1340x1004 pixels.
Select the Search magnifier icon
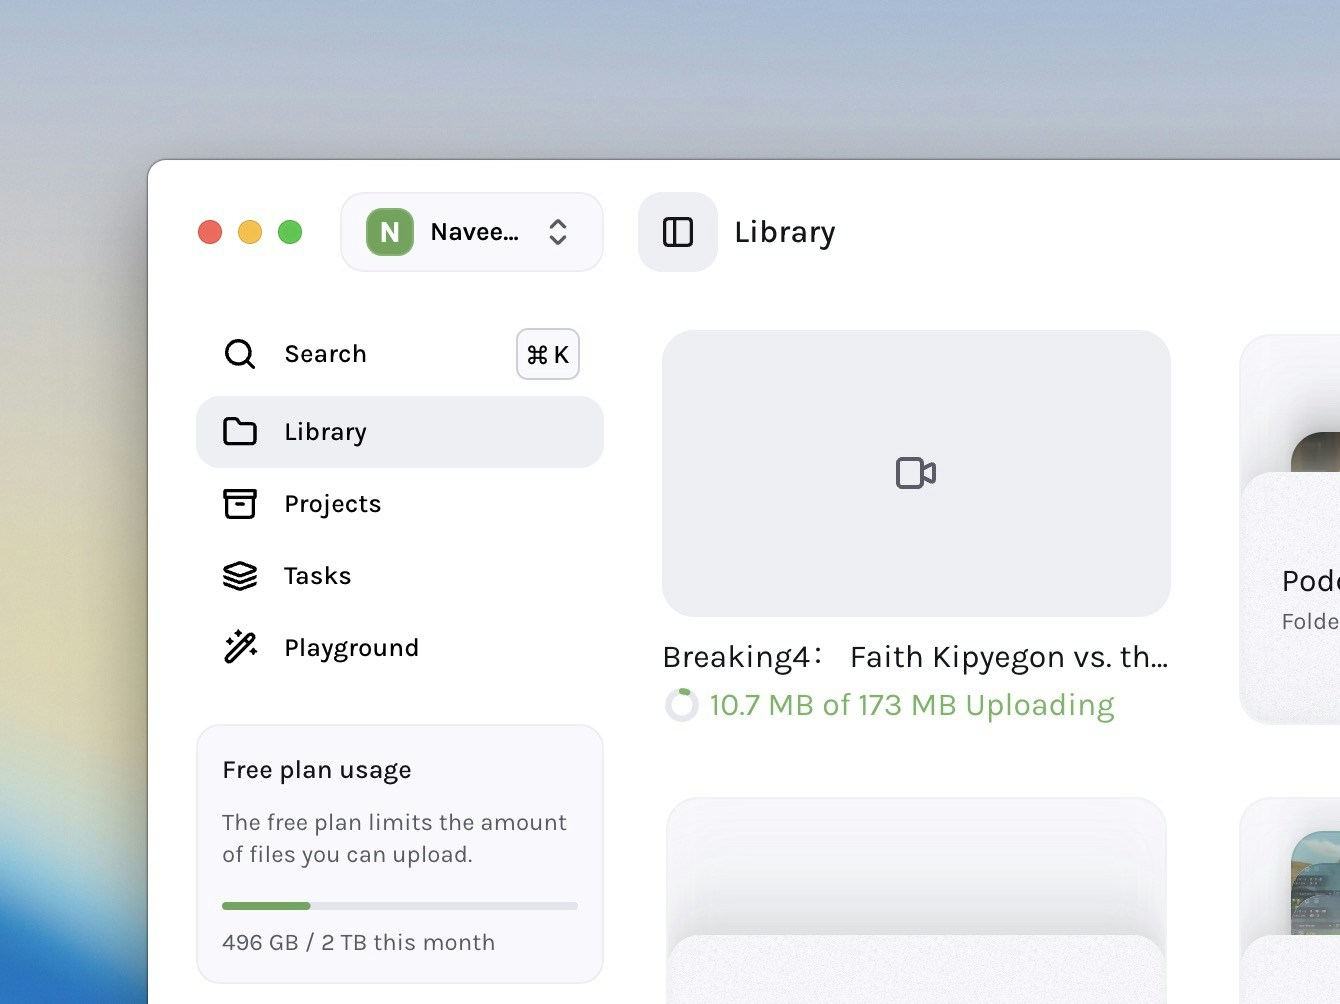(240, 354)
